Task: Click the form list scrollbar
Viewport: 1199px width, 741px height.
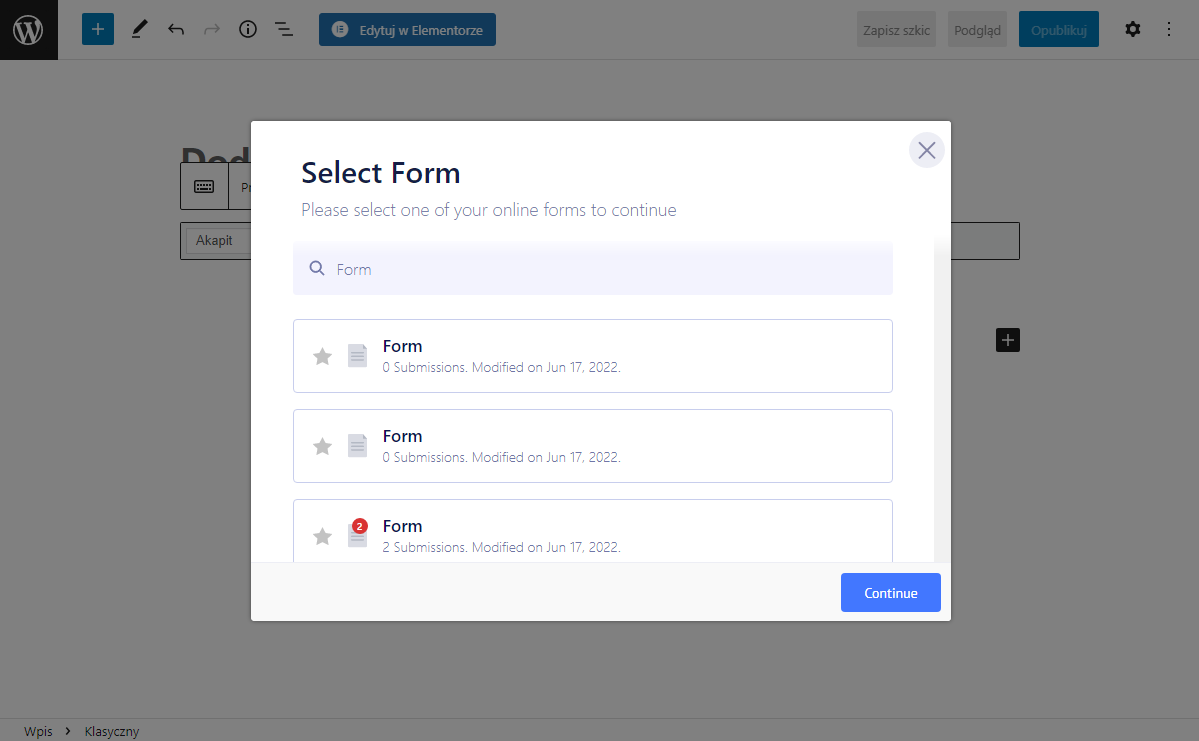Action: [x=942, y=400]
